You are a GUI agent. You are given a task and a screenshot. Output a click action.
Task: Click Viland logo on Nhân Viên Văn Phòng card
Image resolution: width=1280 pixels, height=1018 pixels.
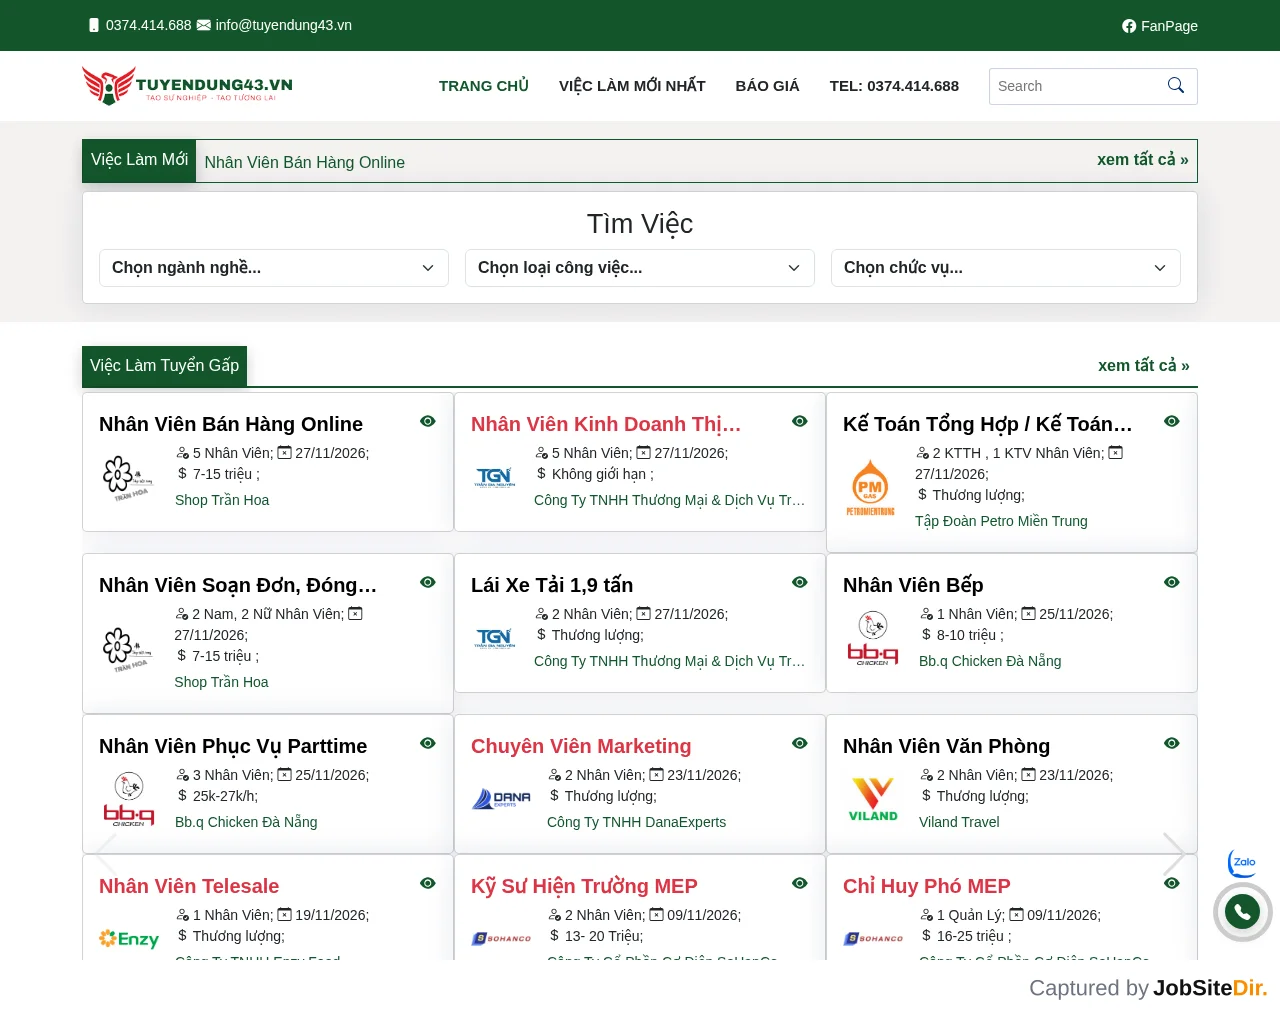tap(873, 799)
